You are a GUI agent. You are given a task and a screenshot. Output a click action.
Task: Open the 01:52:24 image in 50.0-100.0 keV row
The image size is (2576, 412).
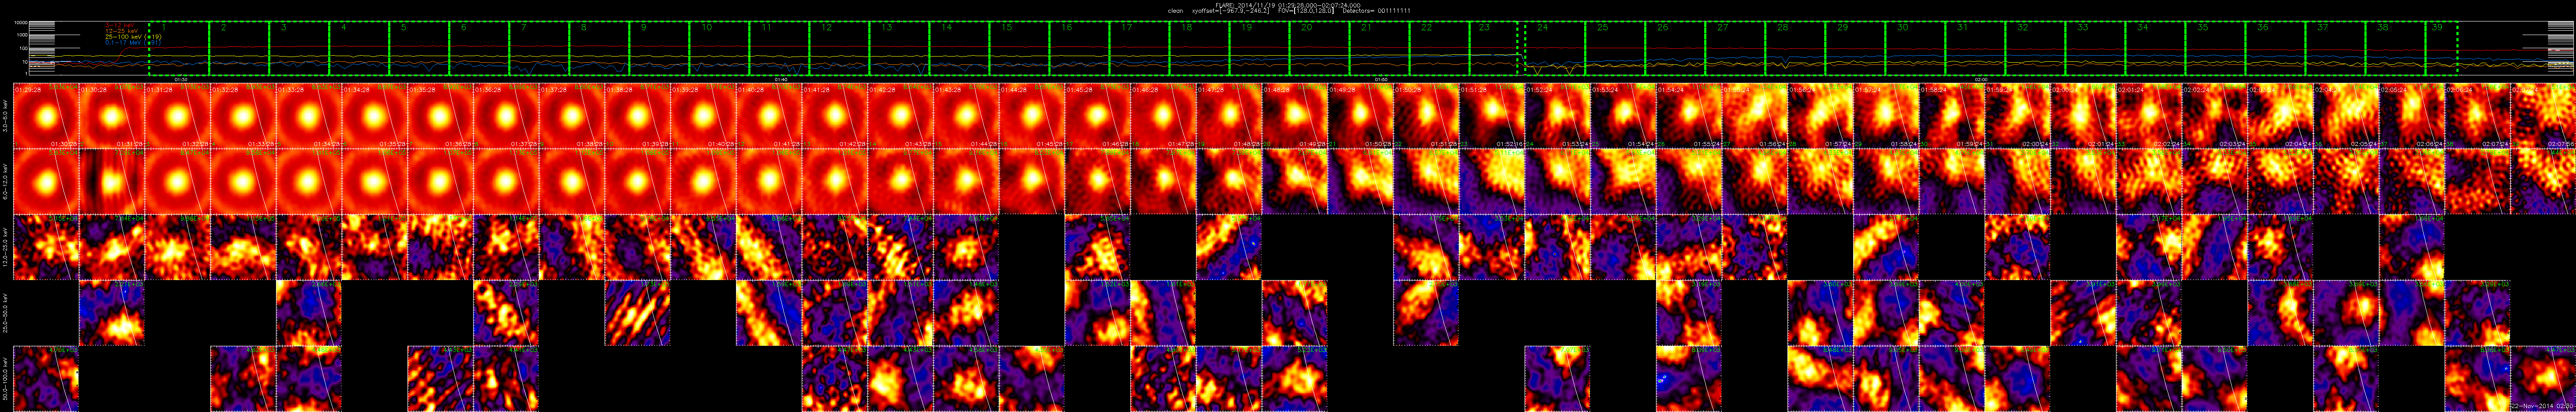1558,379
